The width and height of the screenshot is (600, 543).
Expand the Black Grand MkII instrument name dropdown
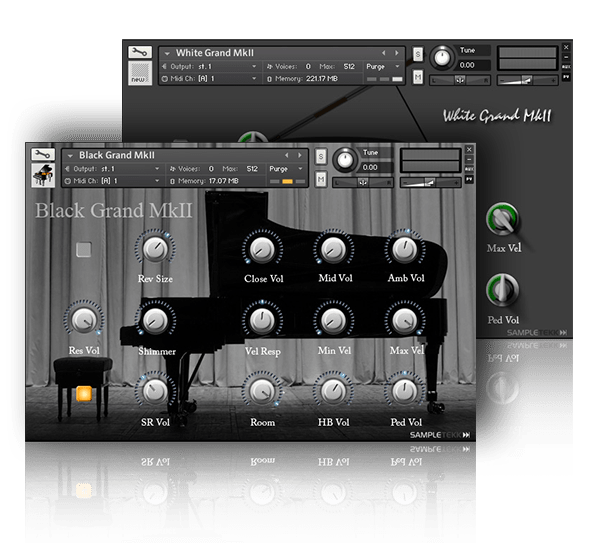[x=70, y=156]
